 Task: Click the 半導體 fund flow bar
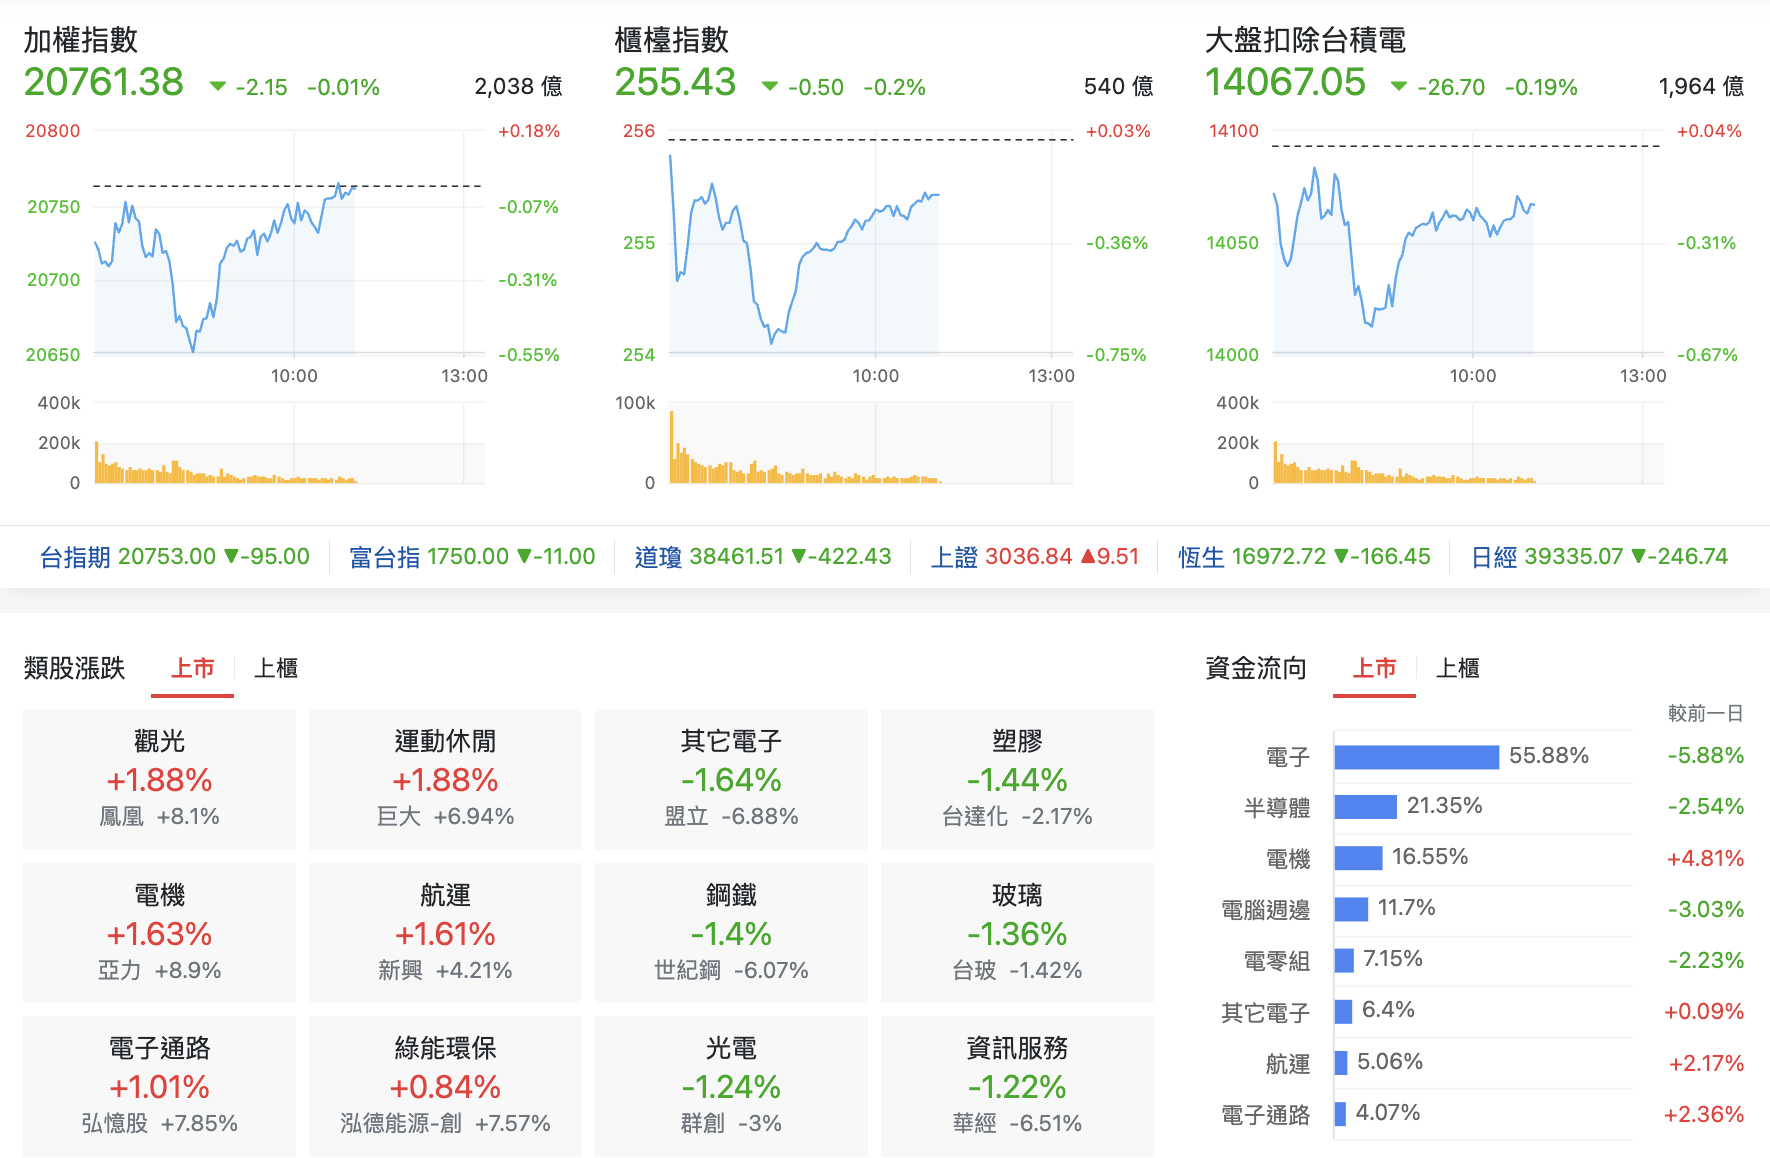coord(1367,807)
